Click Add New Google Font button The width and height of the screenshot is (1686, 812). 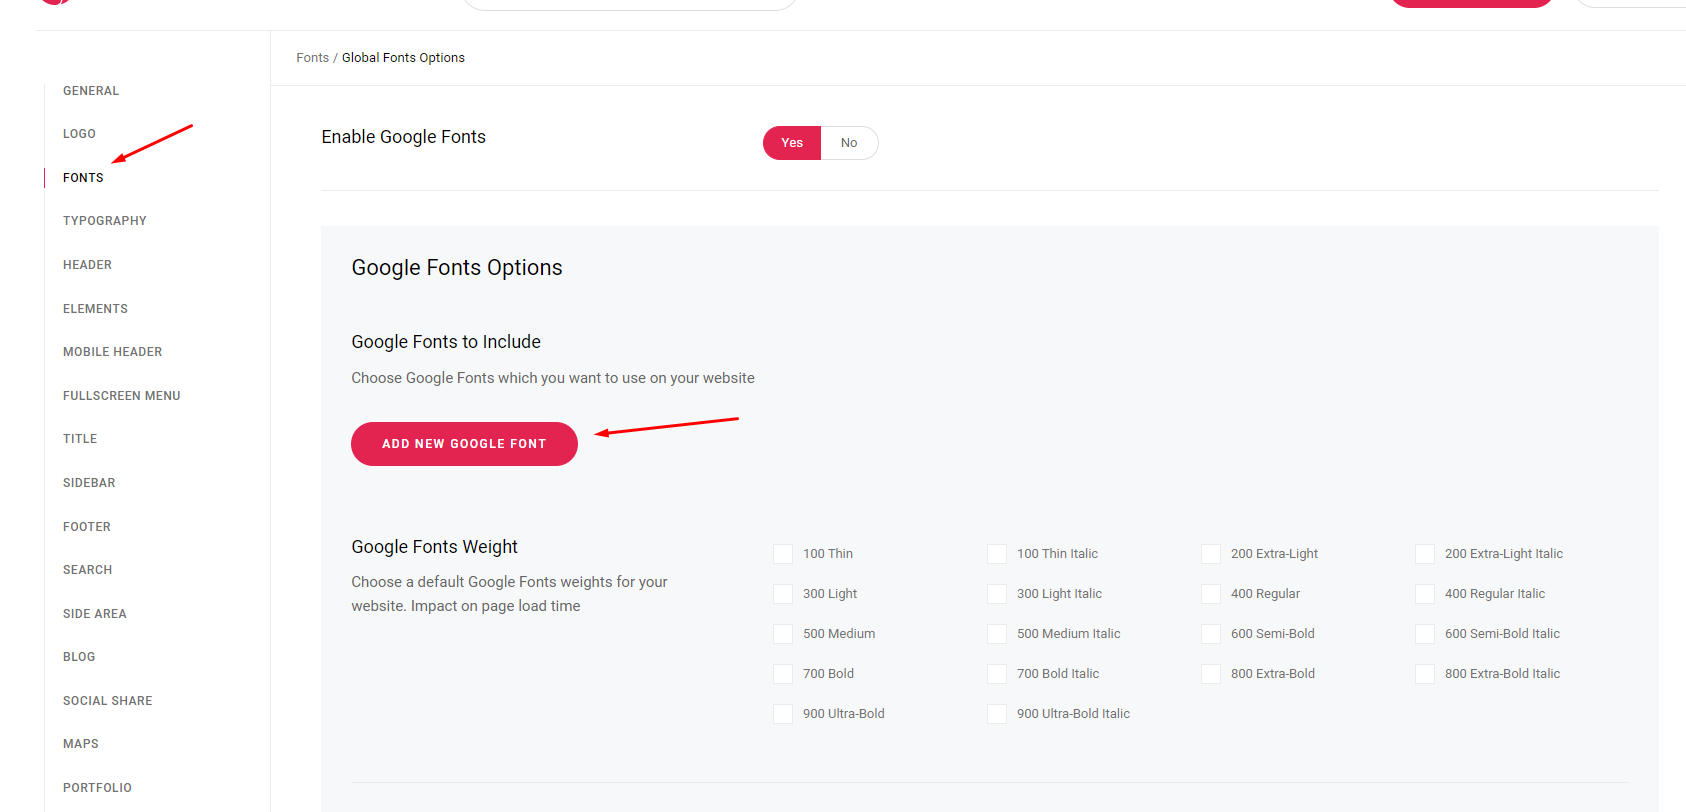[x=464, y=444]
